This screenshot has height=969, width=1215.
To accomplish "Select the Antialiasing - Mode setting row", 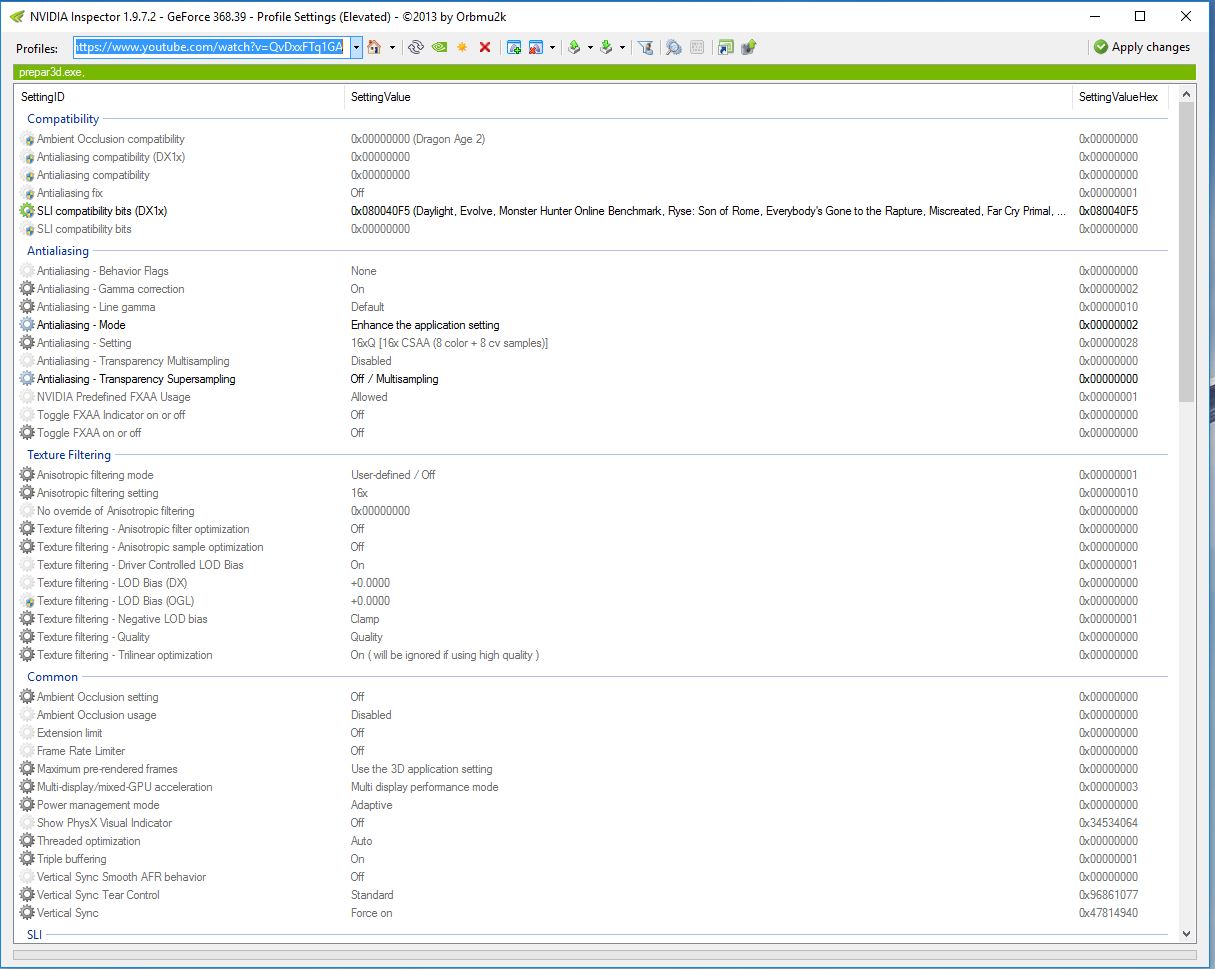I will 592,325.
